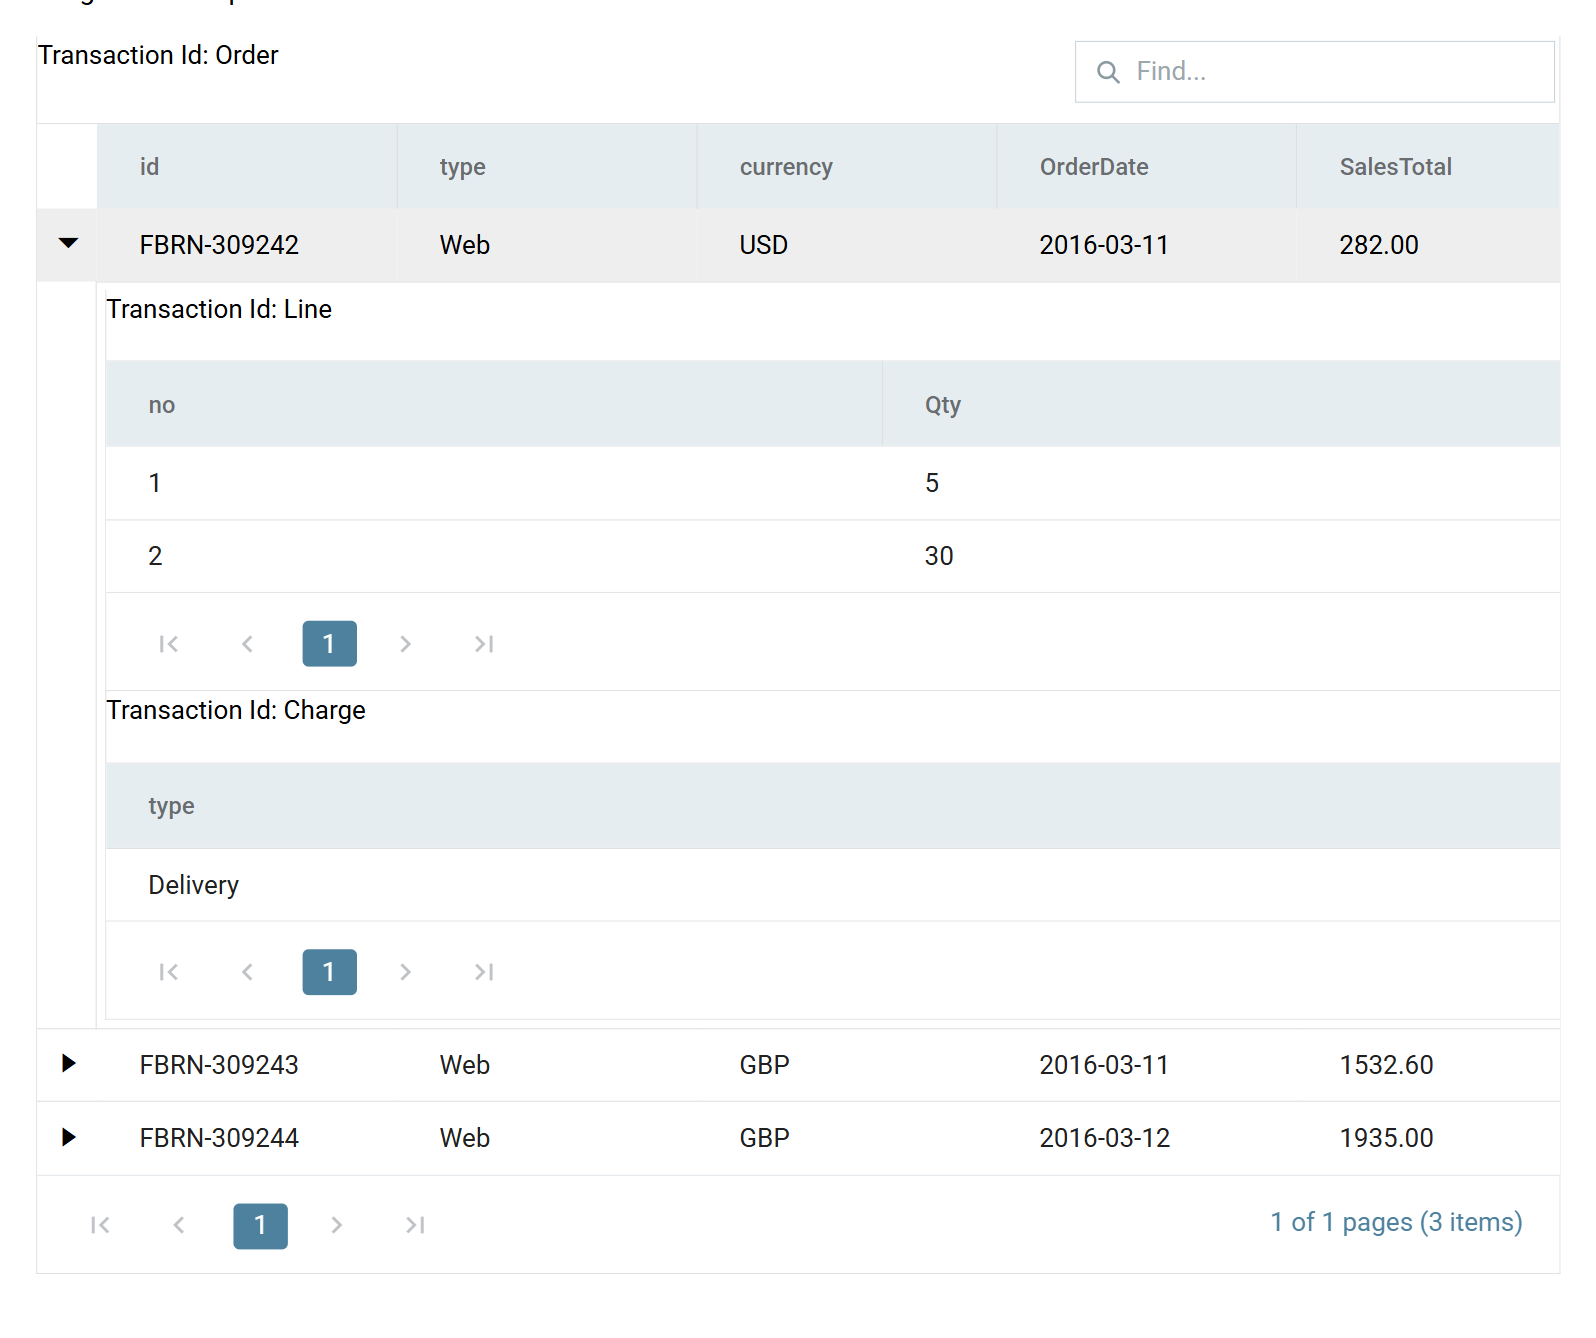Click the '1 of 1 pages (3 items)' summary
Screen dimensions: 1596x1338
tap(1396, 1222)
